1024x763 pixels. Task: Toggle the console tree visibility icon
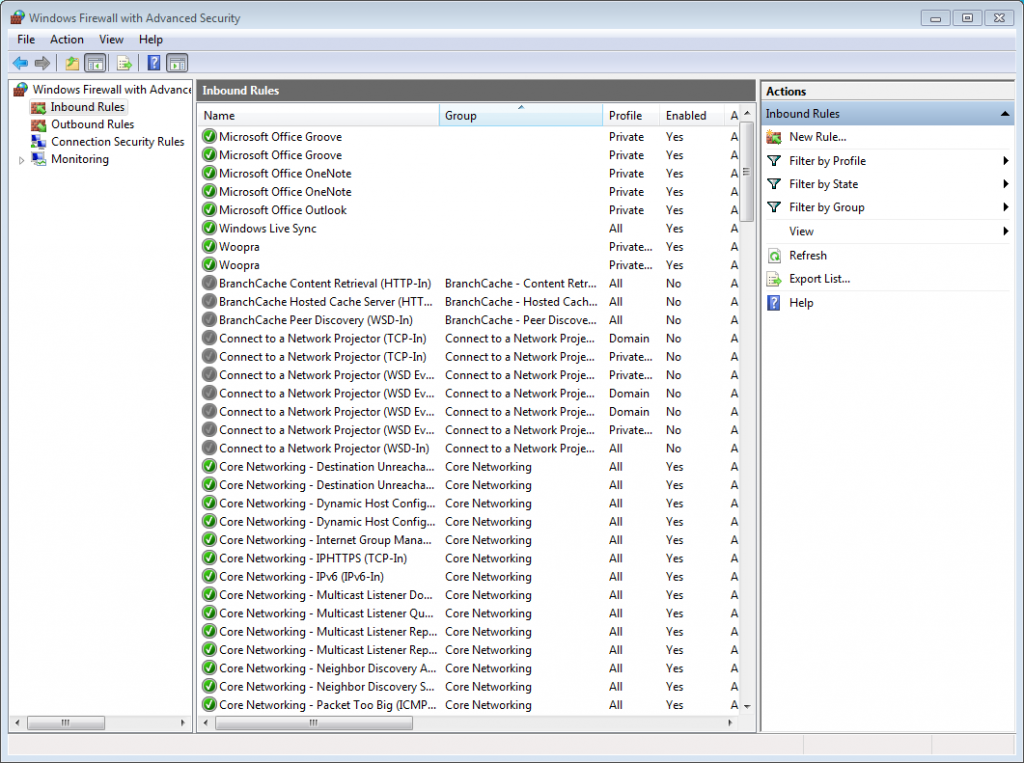(95, 62)
